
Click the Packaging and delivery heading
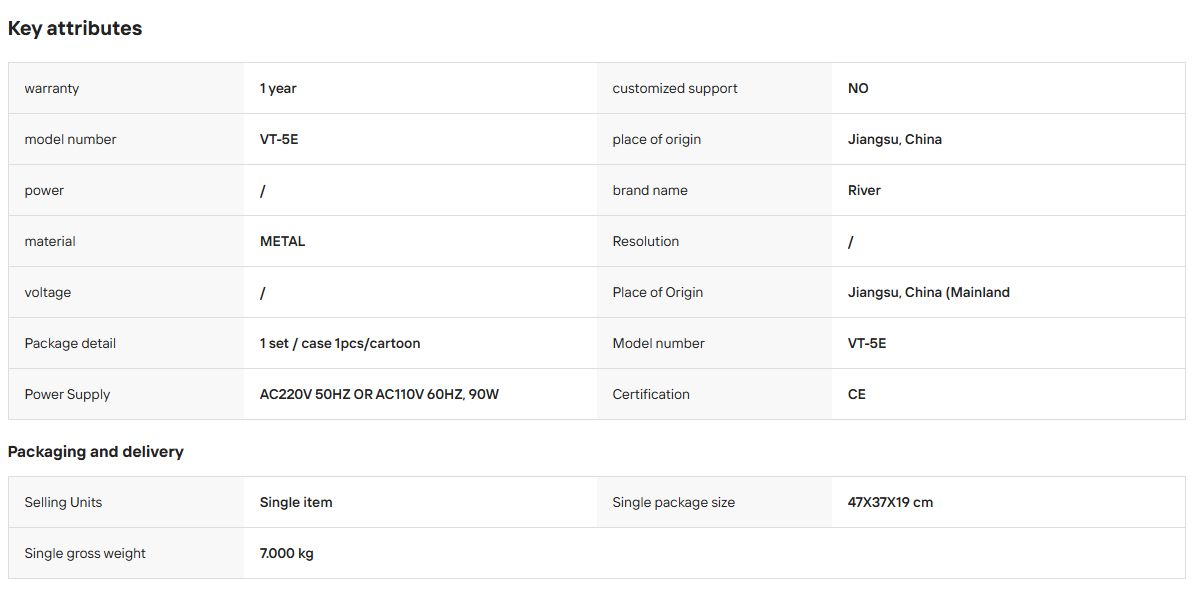click(95, 452)
